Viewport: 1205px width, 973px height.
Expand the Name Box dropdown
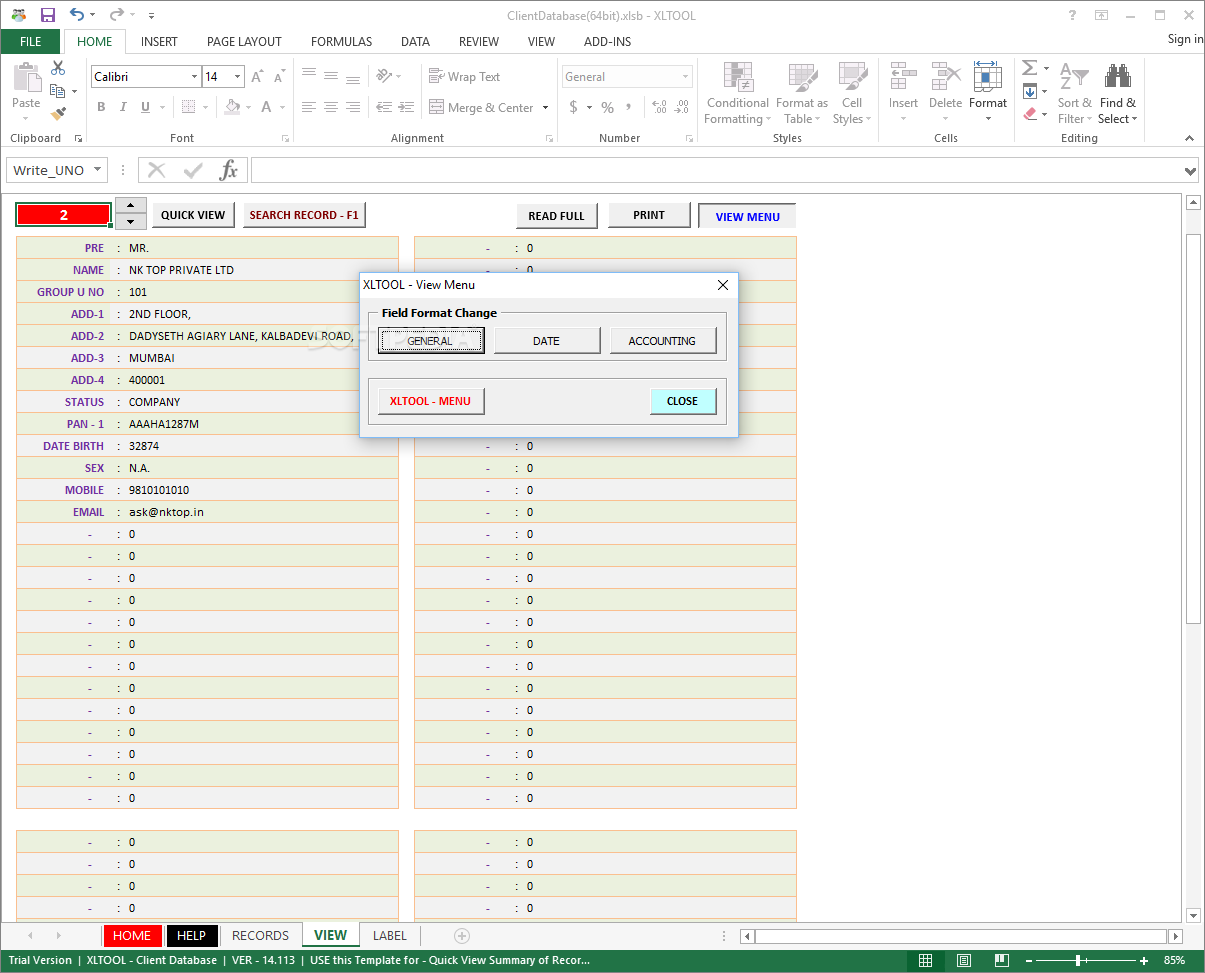click(97, 170)
